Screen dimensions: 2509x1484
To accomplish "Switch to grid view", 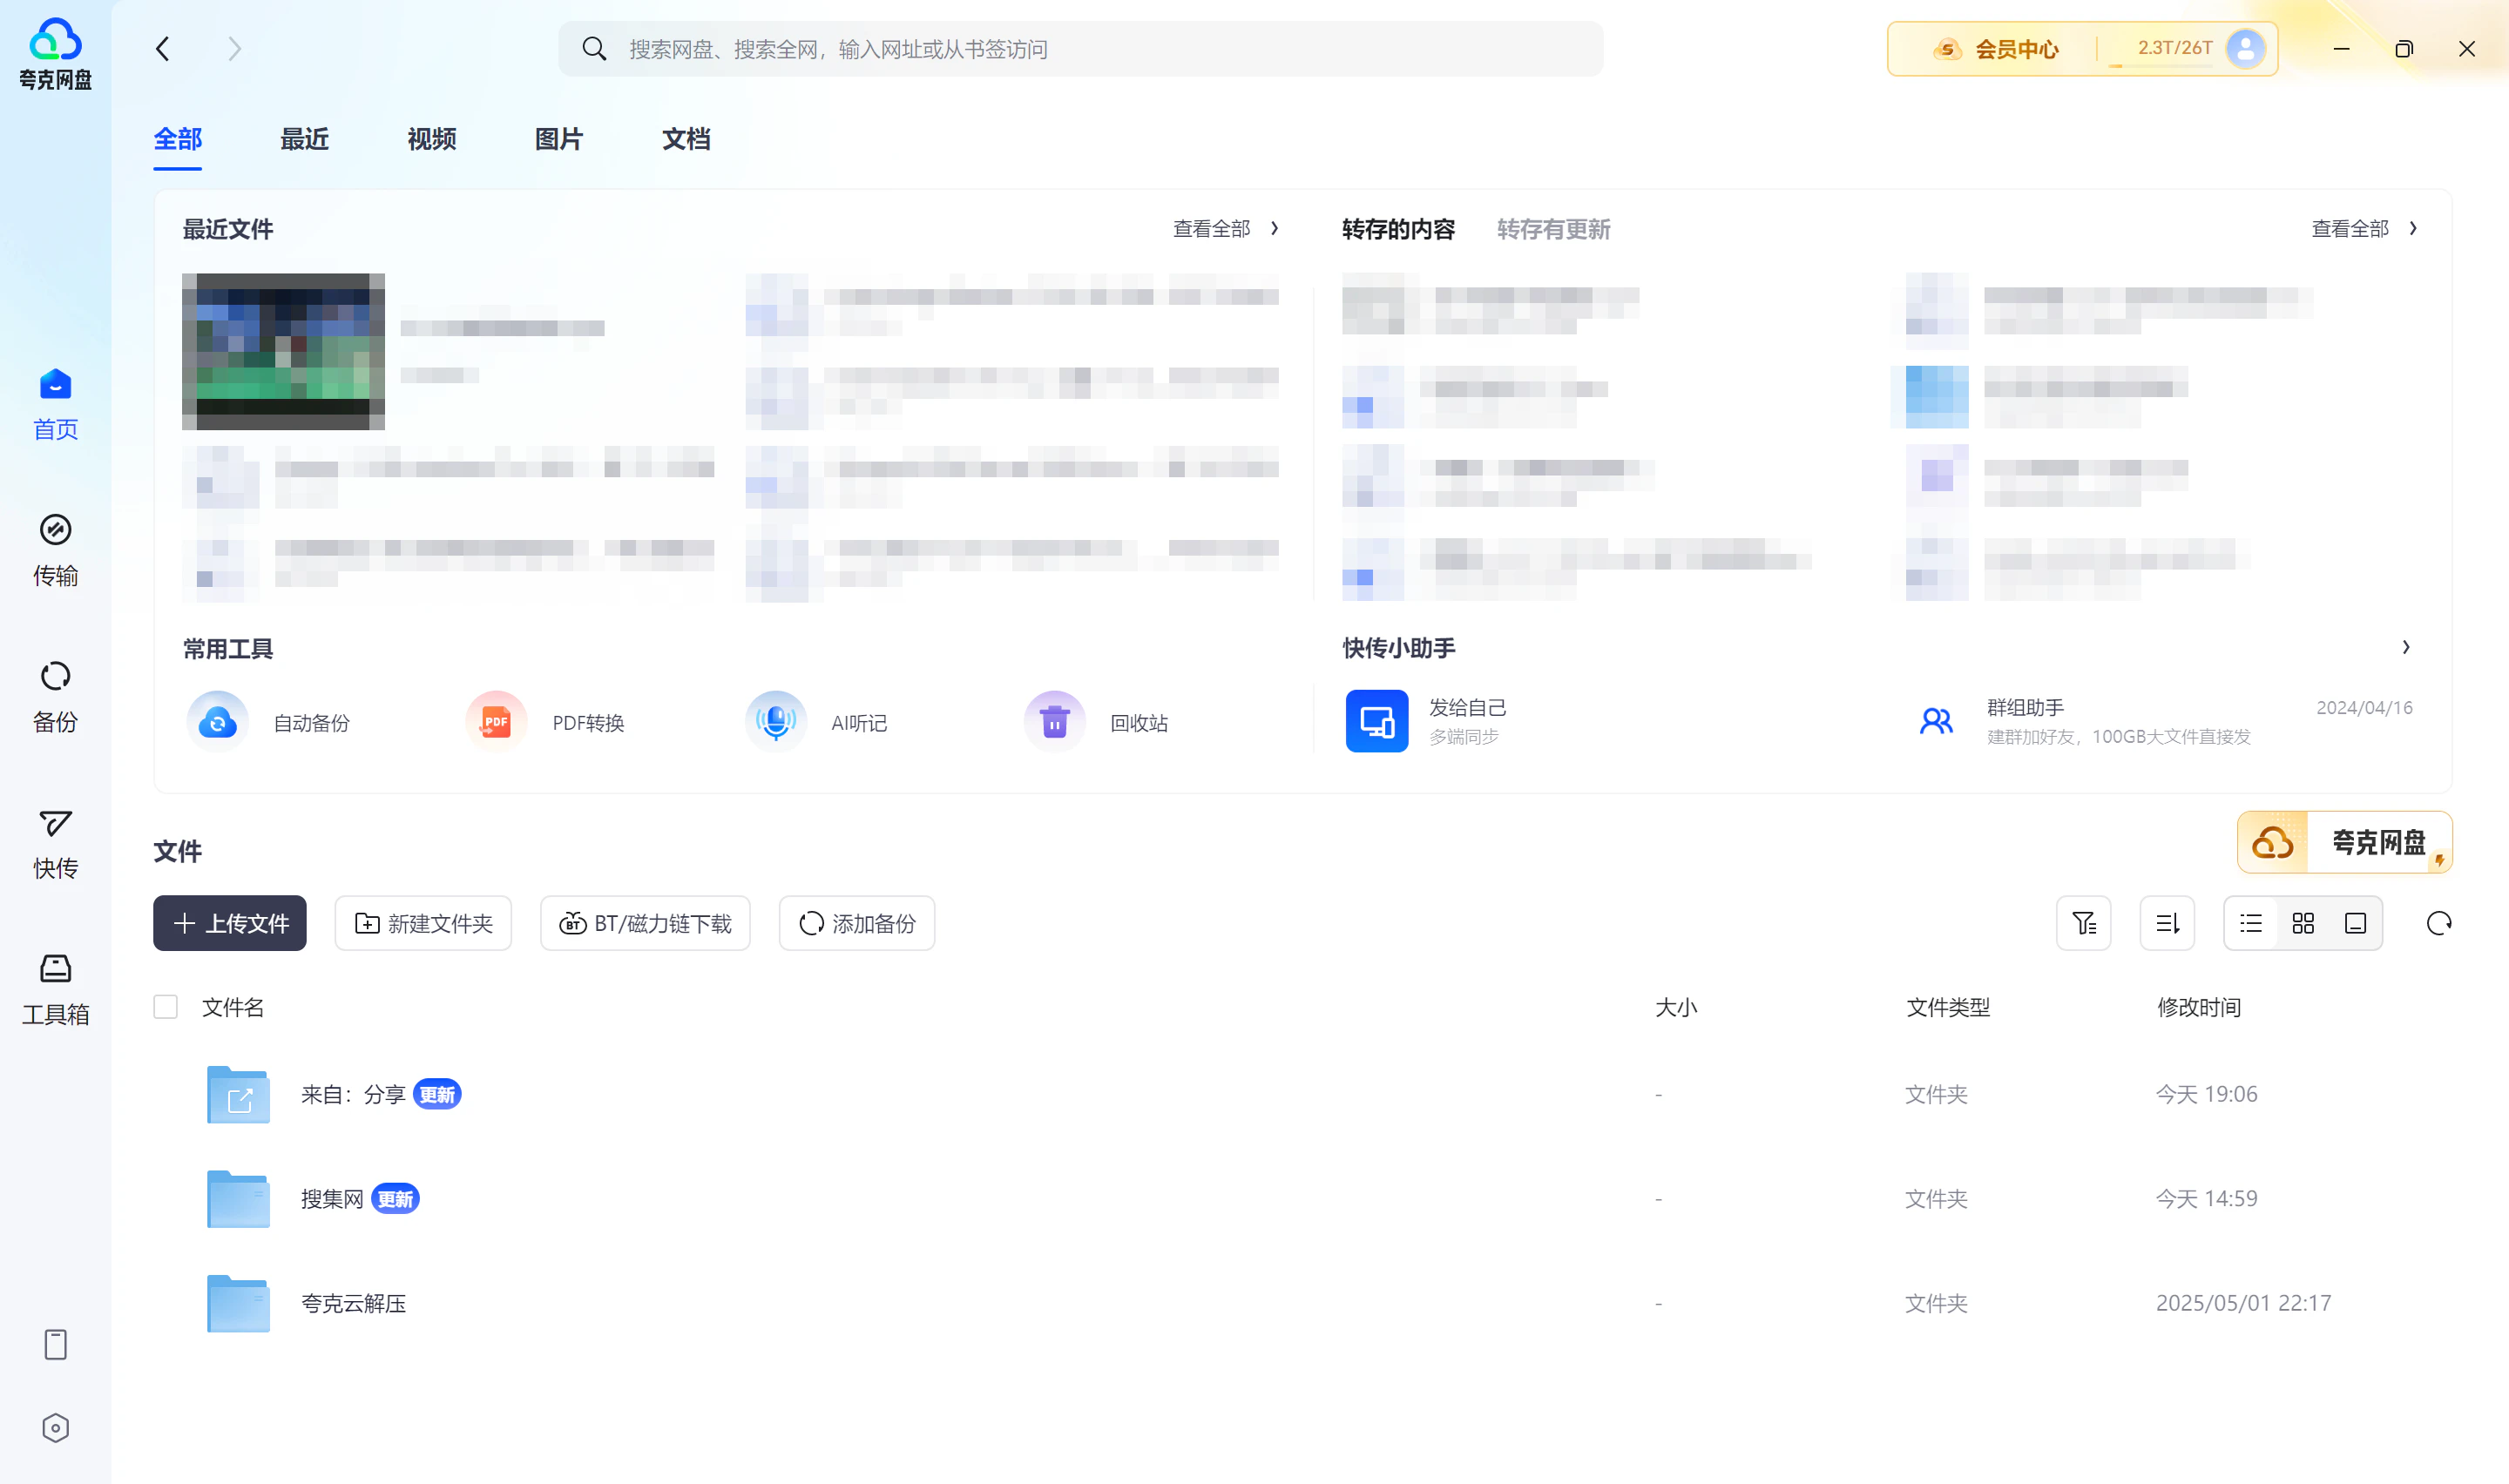I will (x=2303, y=923).
